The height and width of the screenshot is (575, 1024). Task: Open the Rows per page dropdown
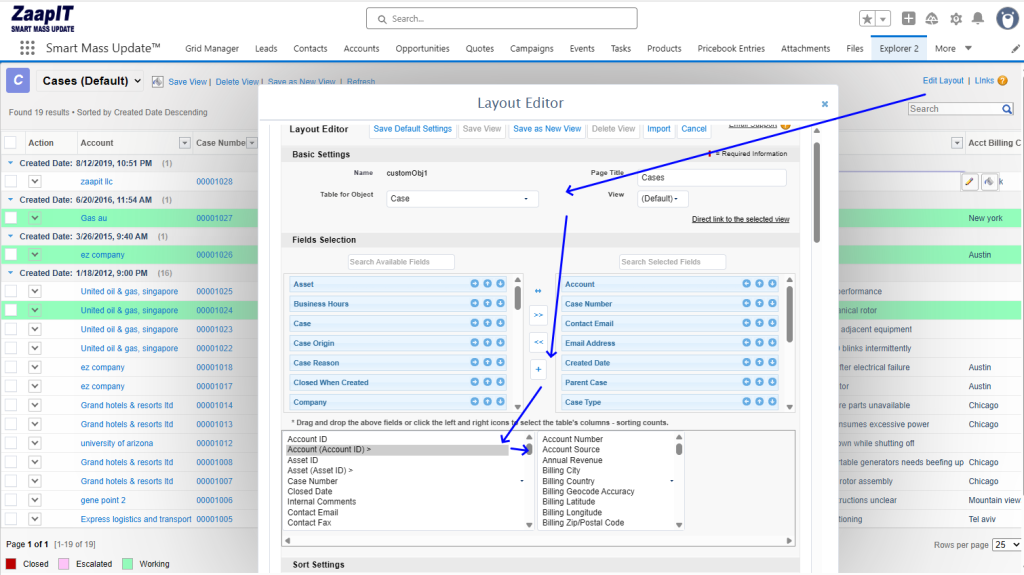click(x=1006, y=544)
